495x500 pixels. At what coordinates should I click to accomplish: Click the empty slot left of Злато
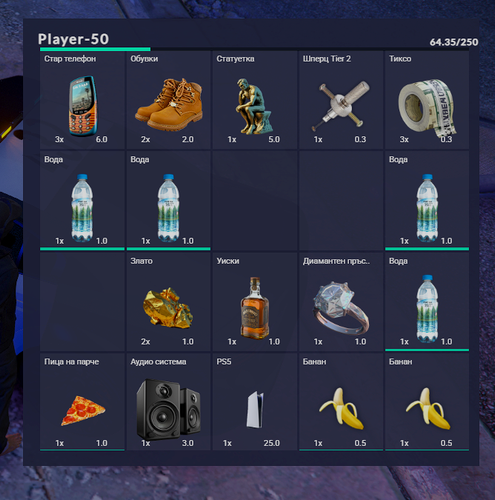click(82, 302)
